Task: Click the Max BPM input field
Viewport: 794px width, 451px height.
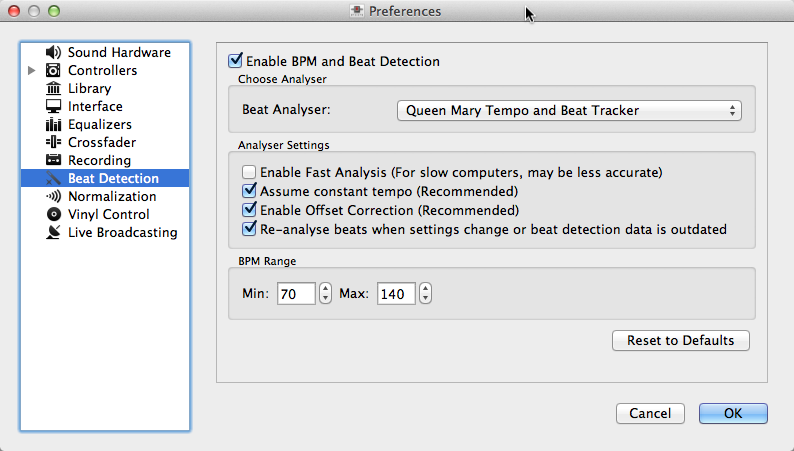Action: click(397, 294)
